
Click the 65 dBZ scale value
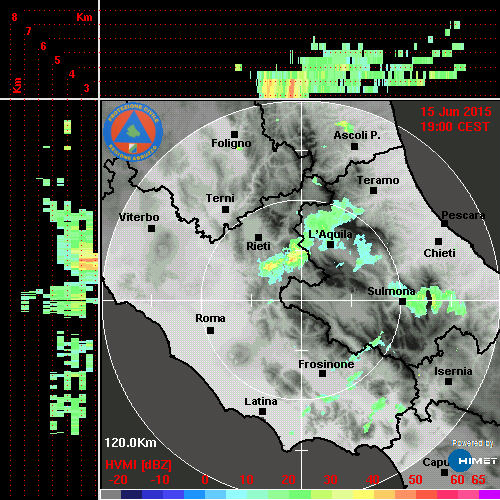tap(478, 480)
